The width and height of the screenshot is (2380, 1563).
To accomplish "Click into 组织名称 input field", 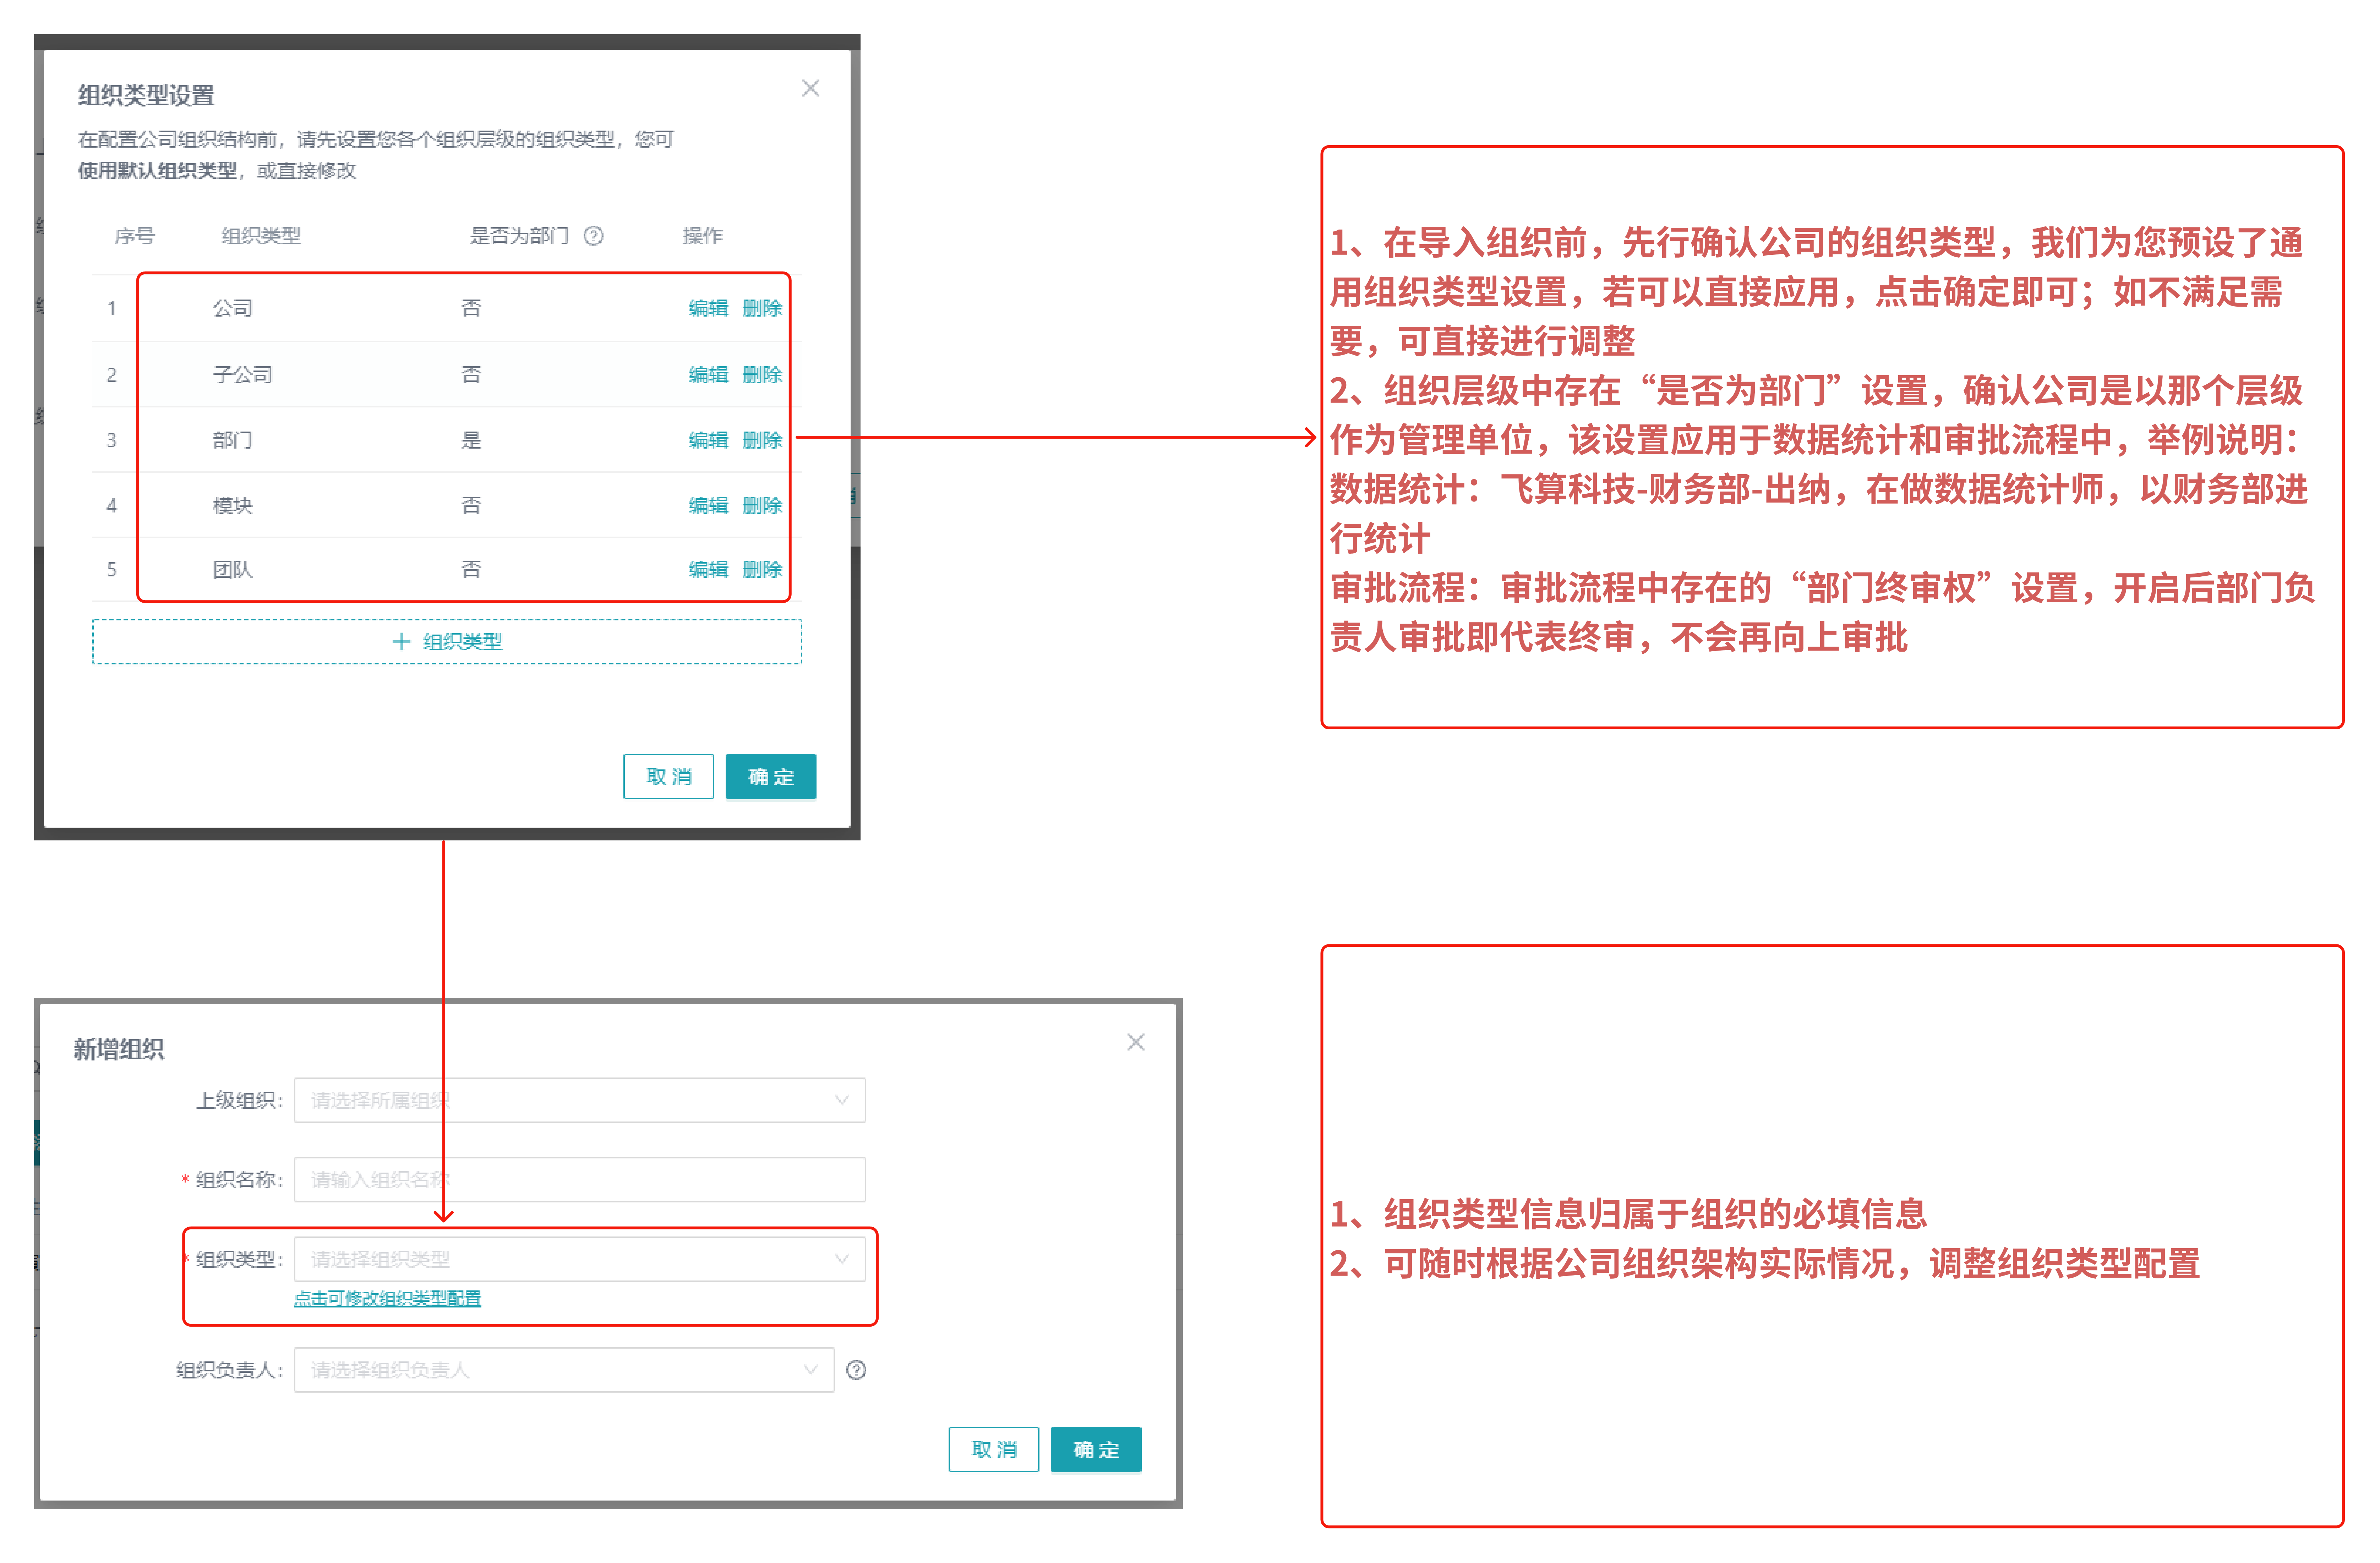I will pos(579,1180).
